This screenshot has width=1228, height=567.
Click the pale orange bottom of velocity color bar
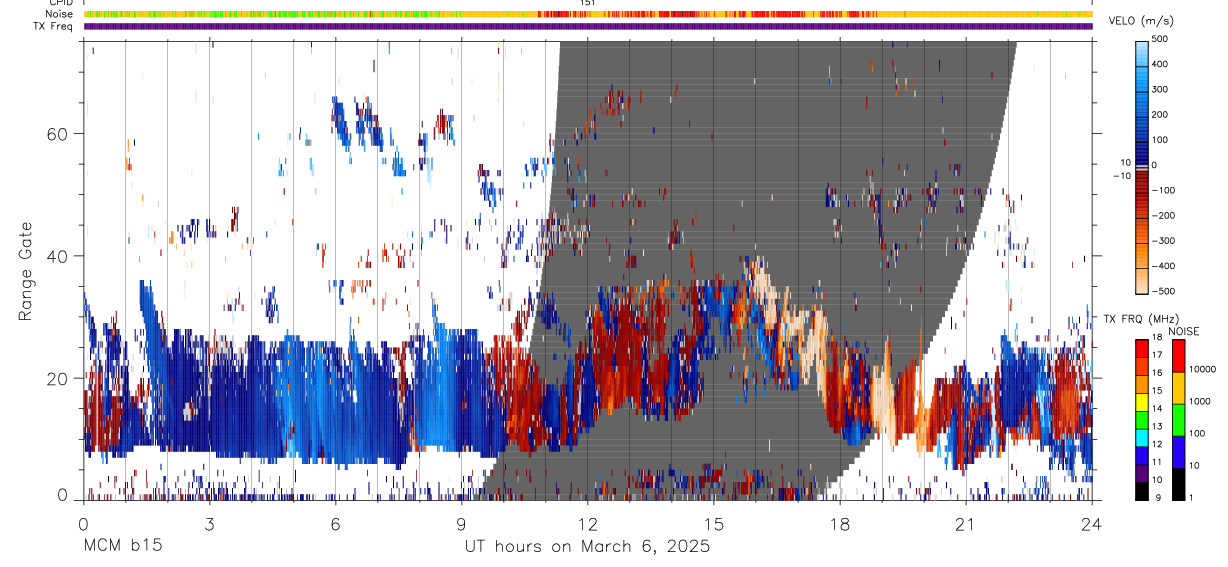[1142, 280]
